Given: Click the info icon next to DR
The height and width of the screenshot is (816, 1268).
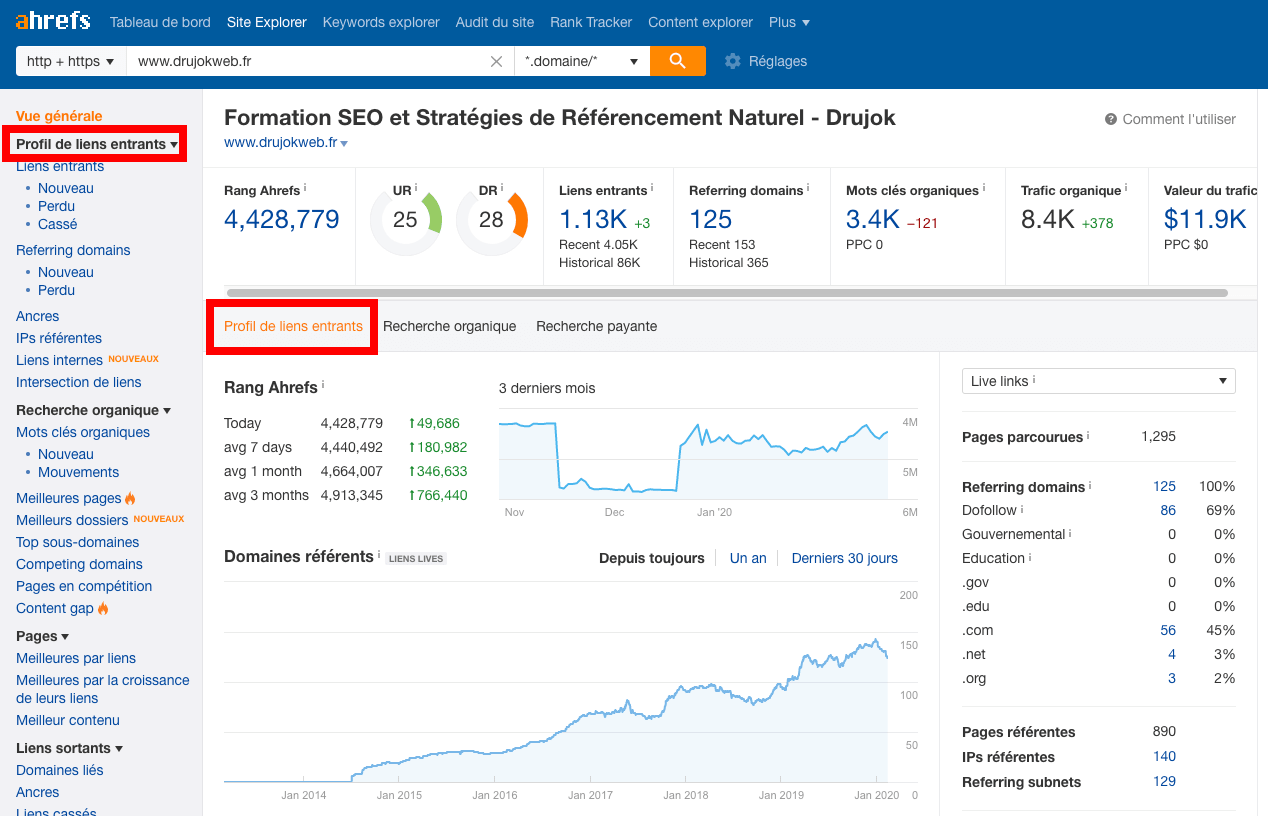Looking at the screenshot, I should pos(501,188).
